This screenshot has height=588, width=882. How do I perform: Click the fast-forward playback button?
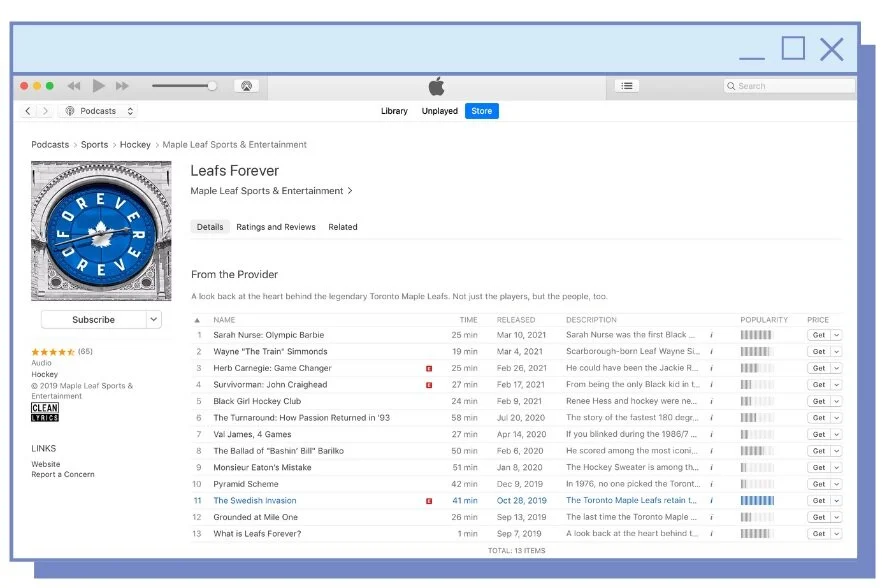tap(122, 86)
